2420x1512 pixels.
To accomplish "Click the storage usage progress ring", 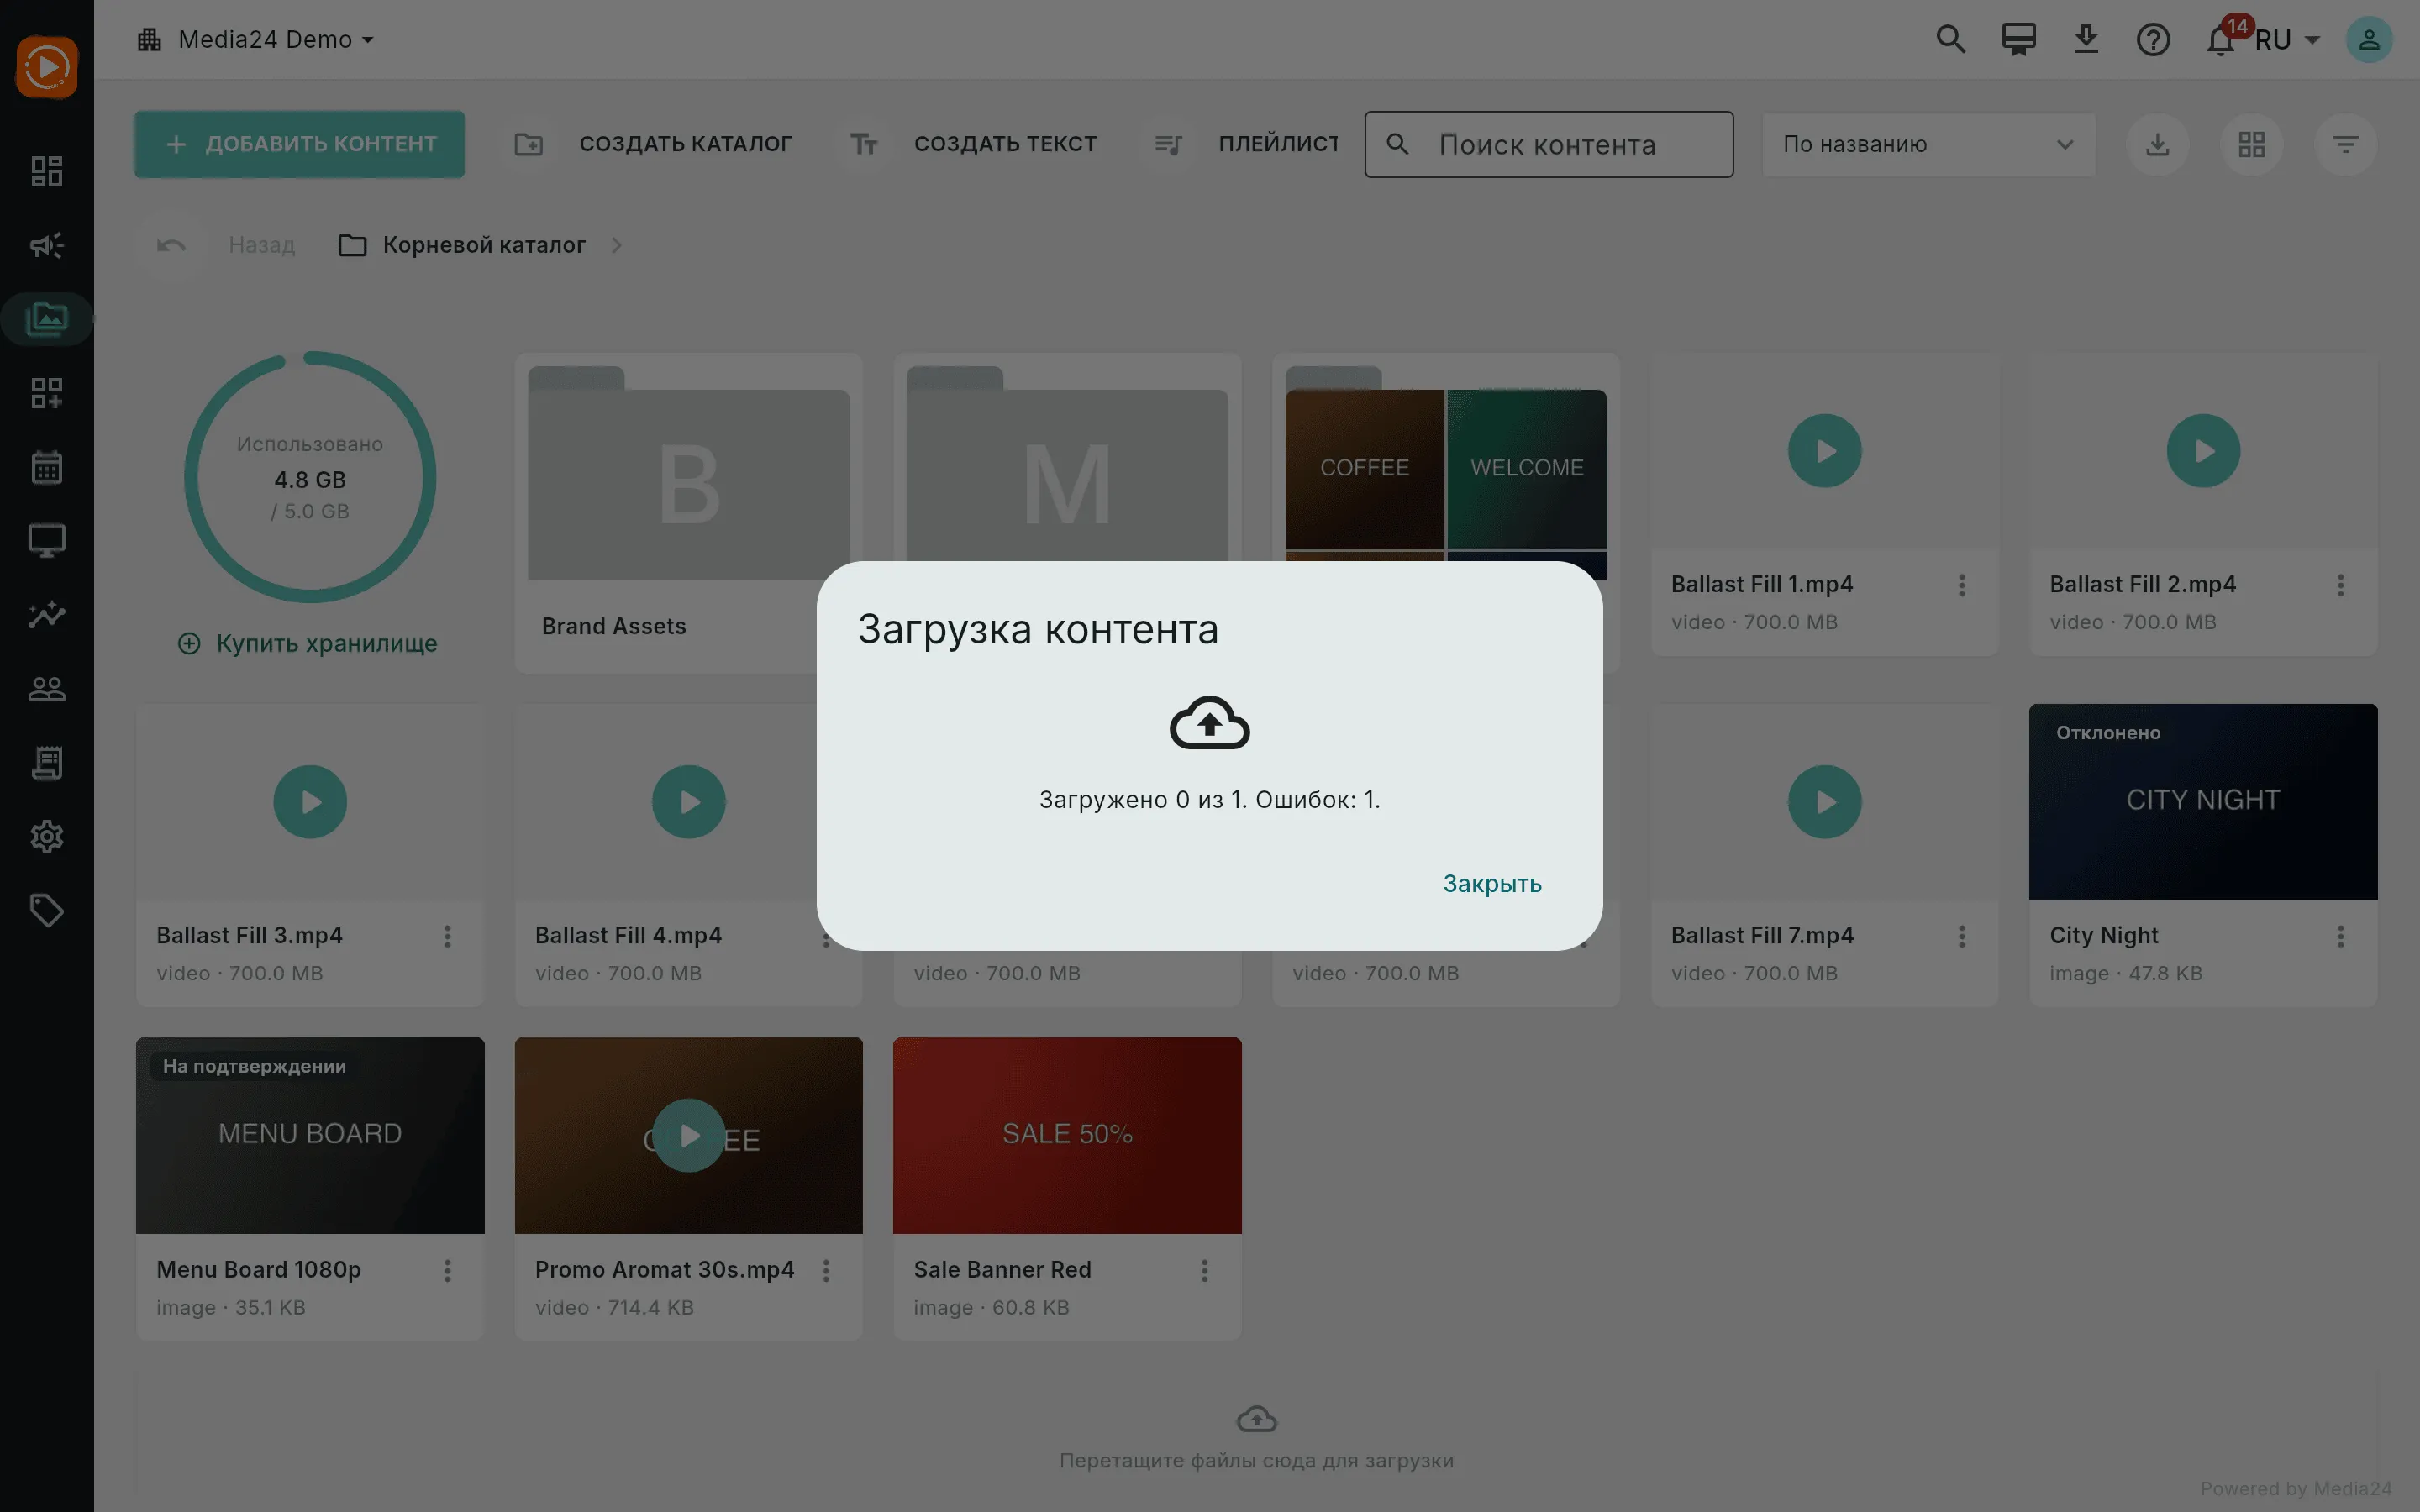I will point(310,477).
